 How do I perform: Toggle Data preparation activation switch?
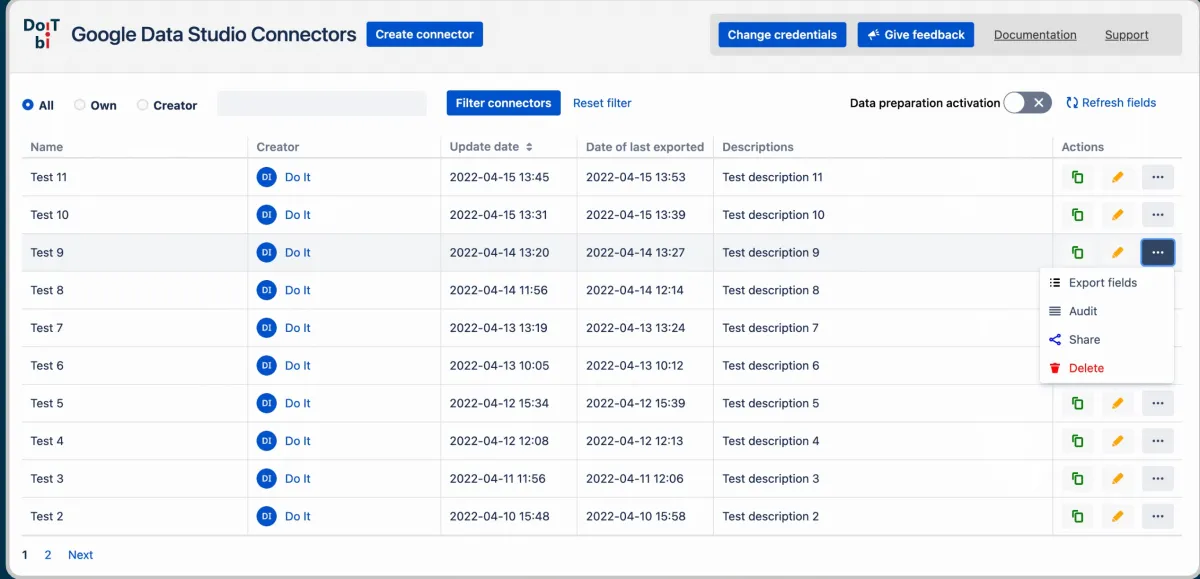click(1028, 102)
